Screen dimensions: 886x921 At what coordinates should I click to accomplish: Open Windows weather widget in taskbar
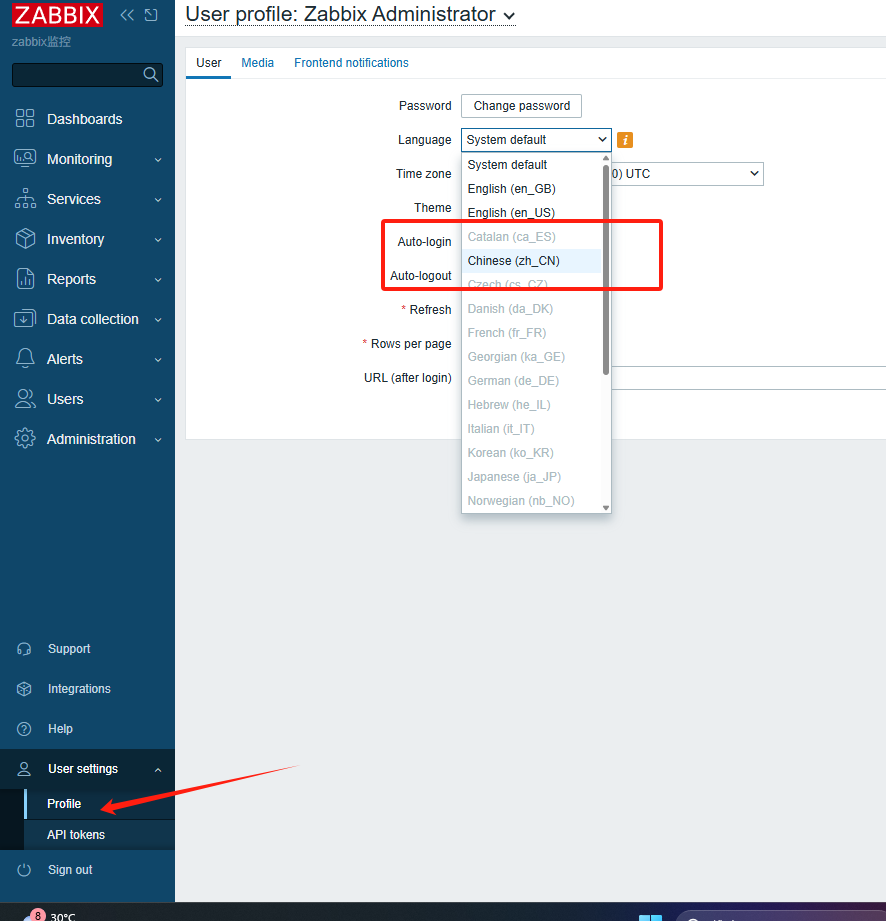[50, 915]
